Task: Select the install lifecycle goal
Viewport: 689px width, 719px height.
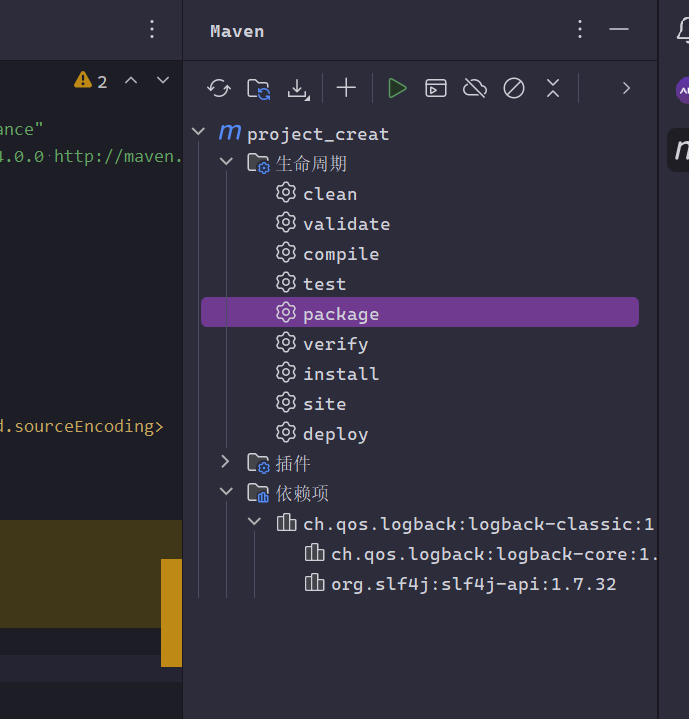Action: tap(340, 374)
